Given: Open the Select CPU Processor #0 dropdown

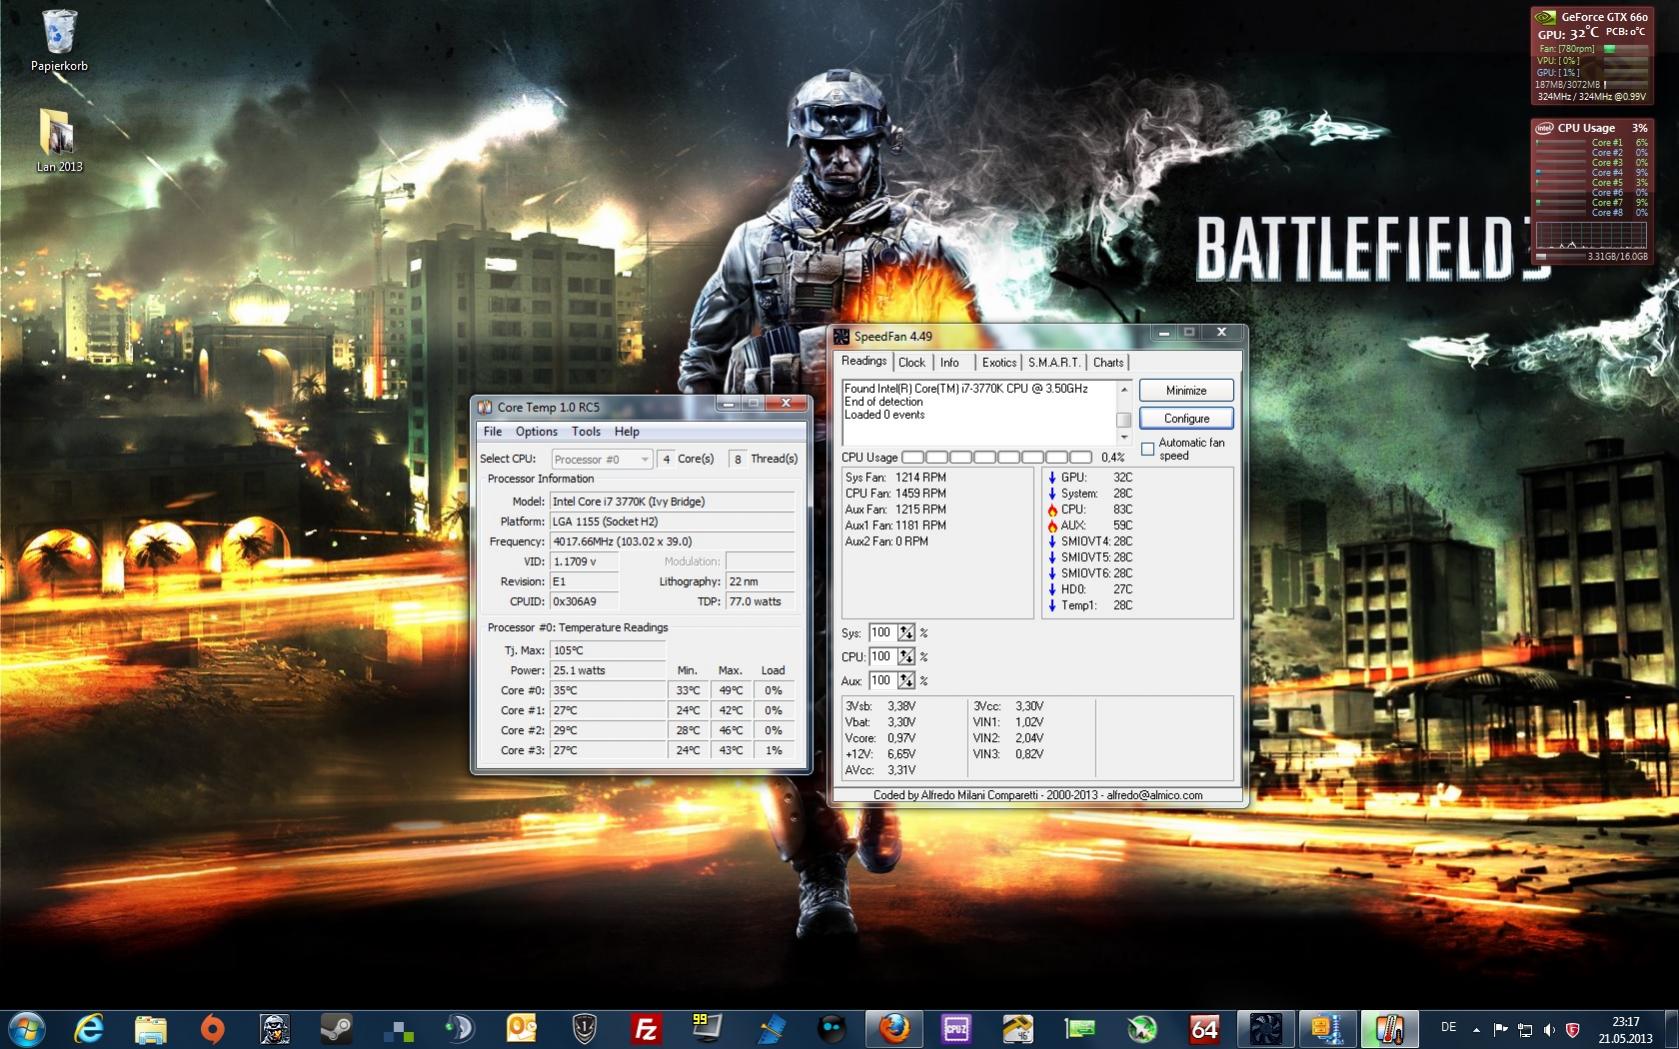Looking at the screenshot, I should tap(602, 459).
